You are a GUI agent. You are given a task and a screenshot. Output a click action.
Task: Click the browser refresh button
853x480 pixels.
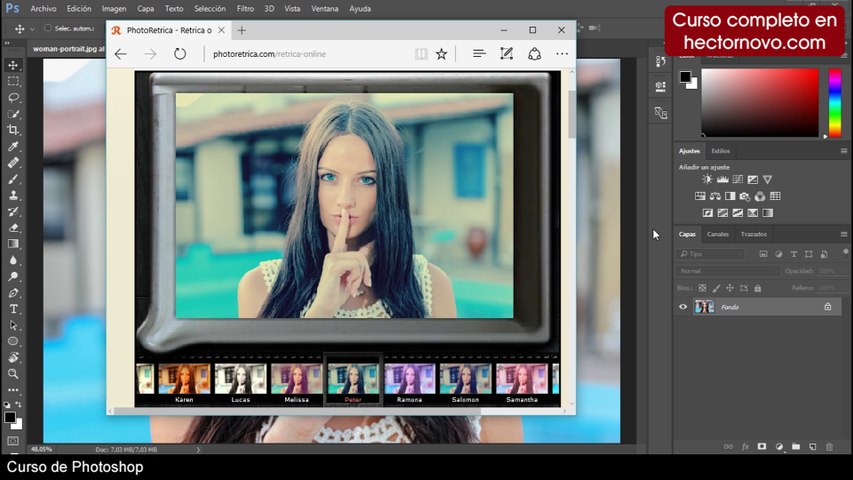(x=180, y=54)
